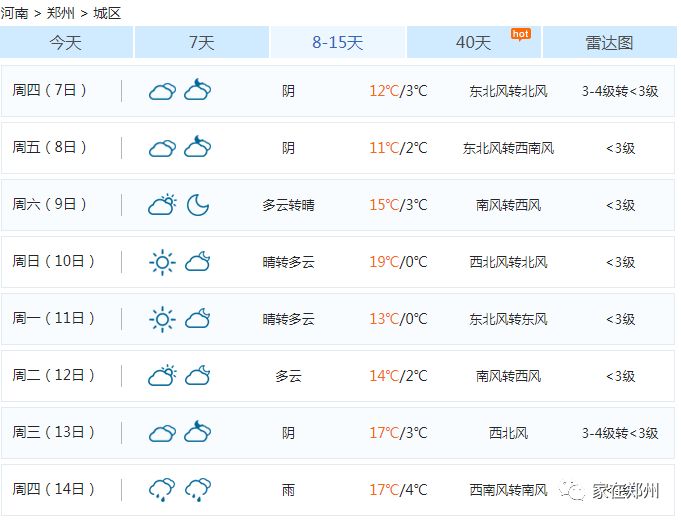Click night cloudy moon icon for 周三（13日）
Screen dimensions: 681x520
pyautogui.click(x=198, y=431)
